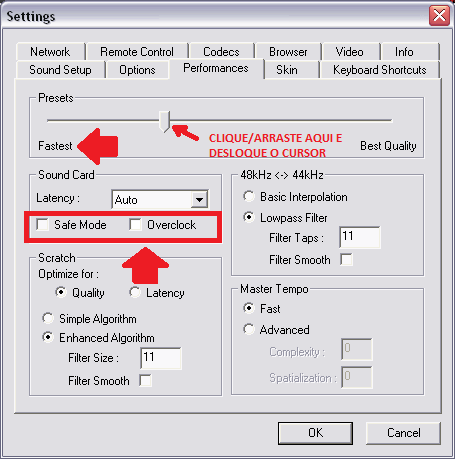Switch to the Sound Setup tab

(60, 70)
